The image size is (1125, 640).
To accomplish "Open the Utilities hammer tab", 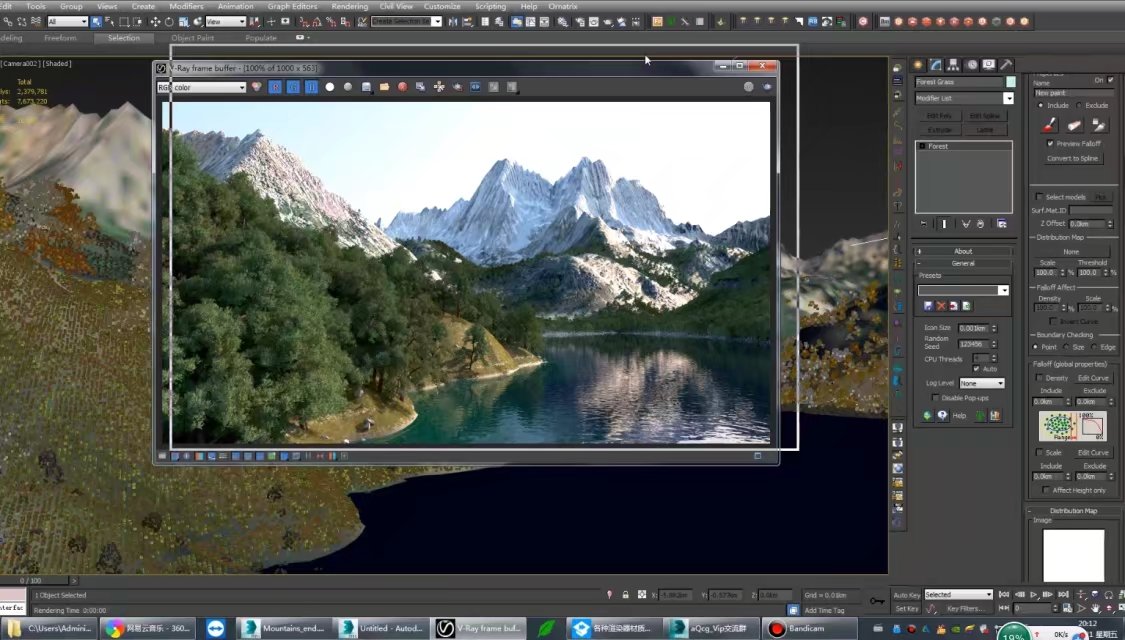I will tap(1006, 65).
